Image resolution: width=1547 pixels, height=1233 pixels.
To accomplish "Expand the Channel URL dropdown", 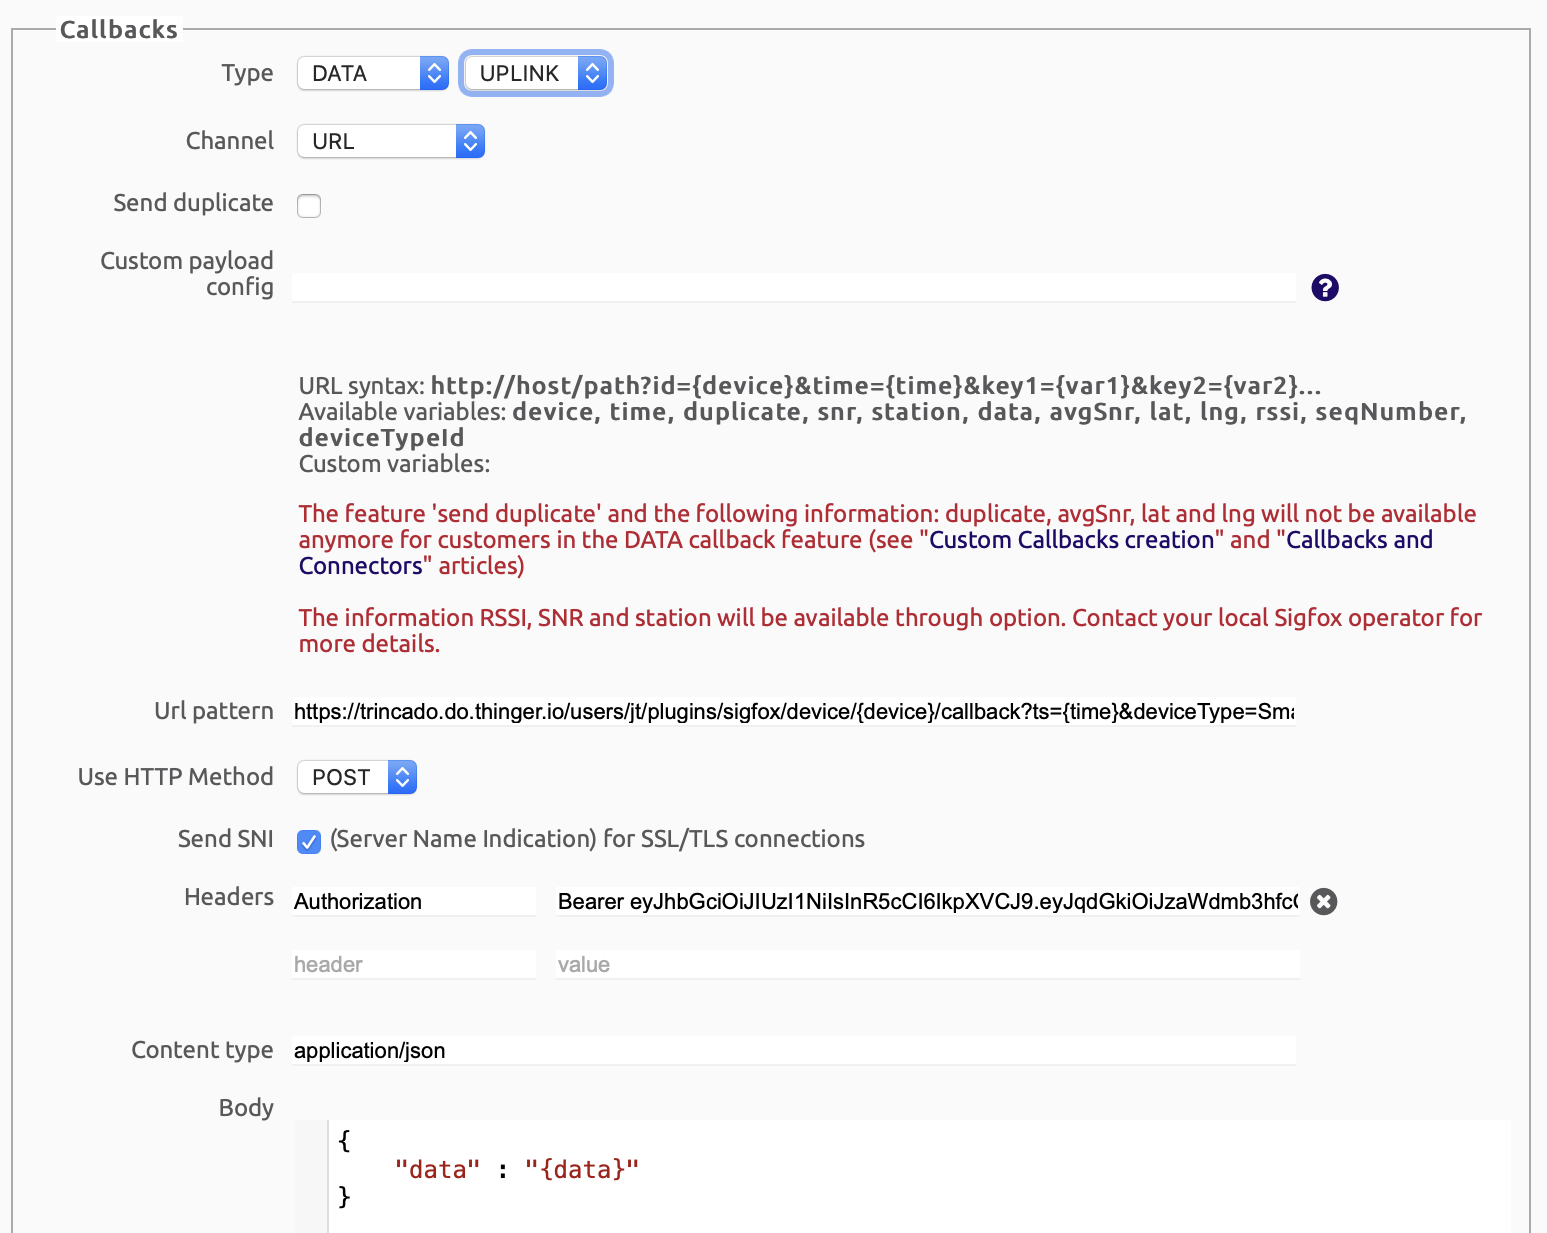I will coord(390,142).
